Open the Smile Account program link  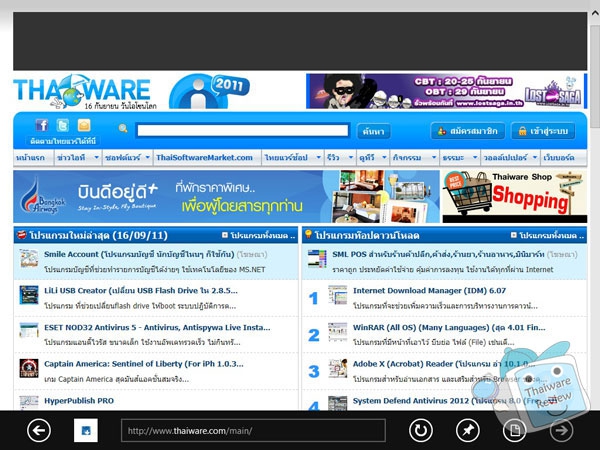coord(139,254)
